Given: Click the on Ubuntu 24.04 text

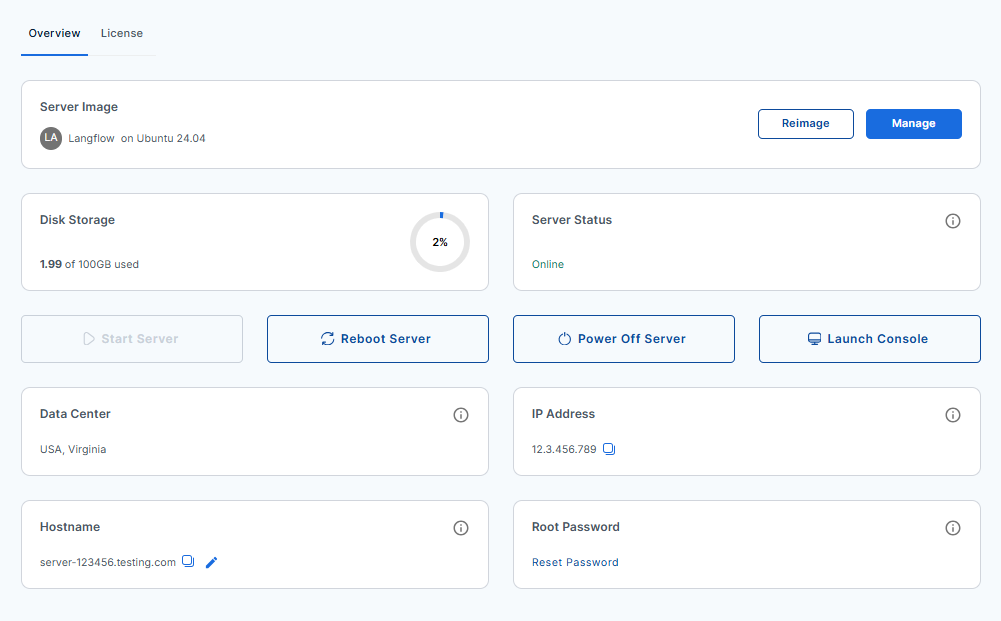Looking at the screenshot, I should (x=163, y=138).
